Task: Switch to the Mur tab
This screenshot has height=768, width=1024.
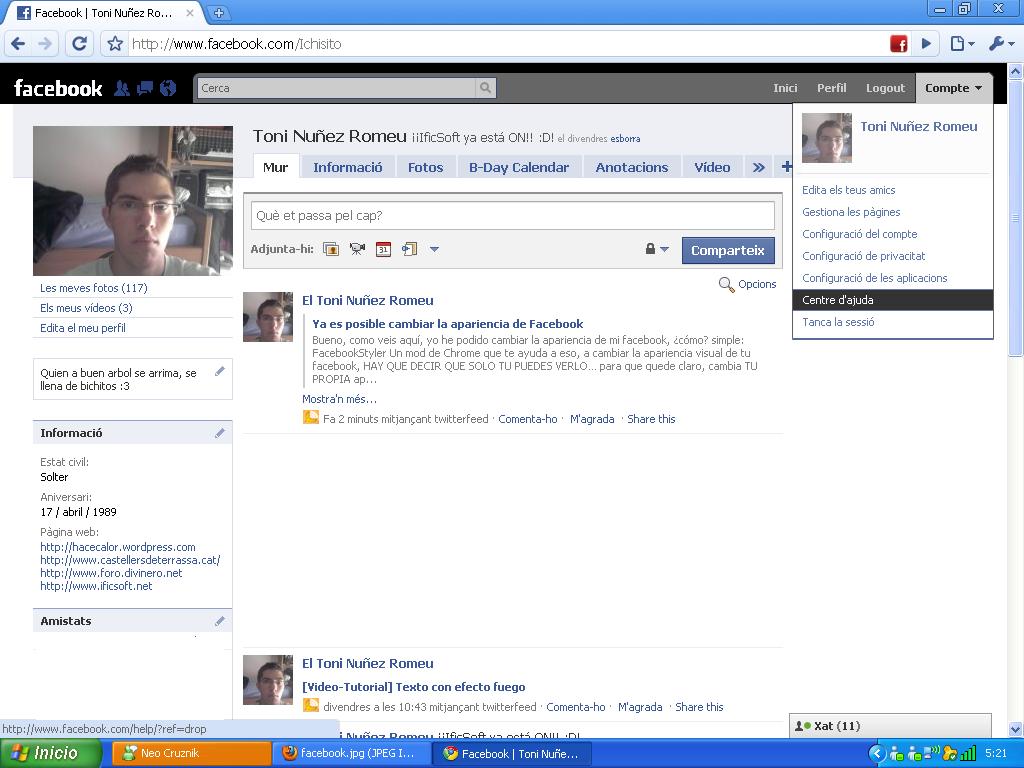Action: pos(276,167)
